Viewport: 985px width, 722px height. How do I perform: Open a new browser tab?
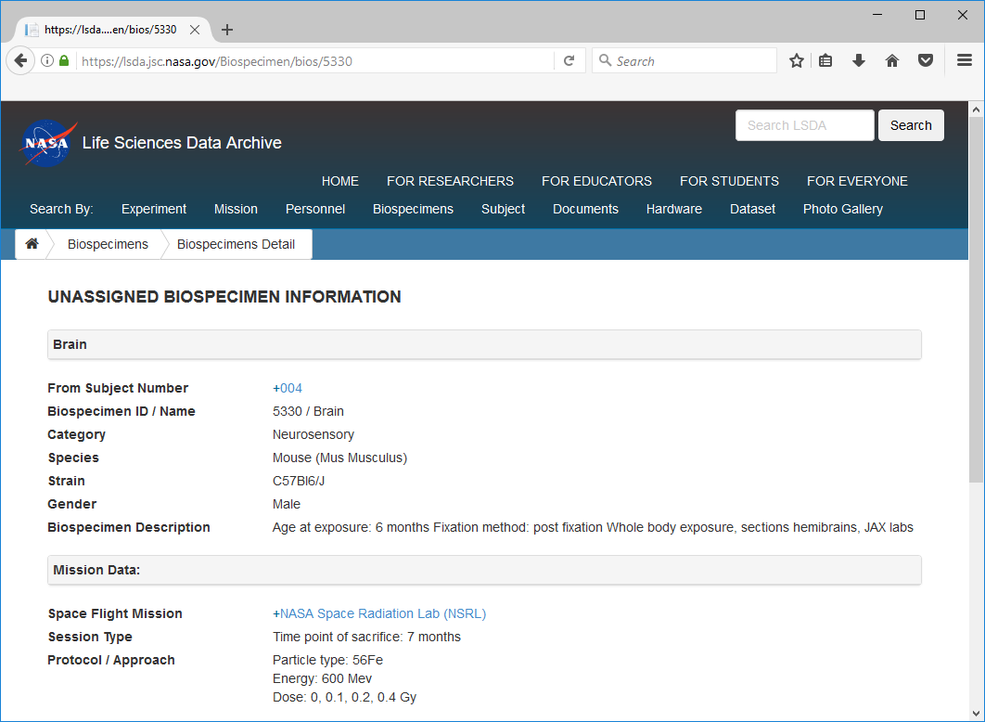click(x=227, y=30)
